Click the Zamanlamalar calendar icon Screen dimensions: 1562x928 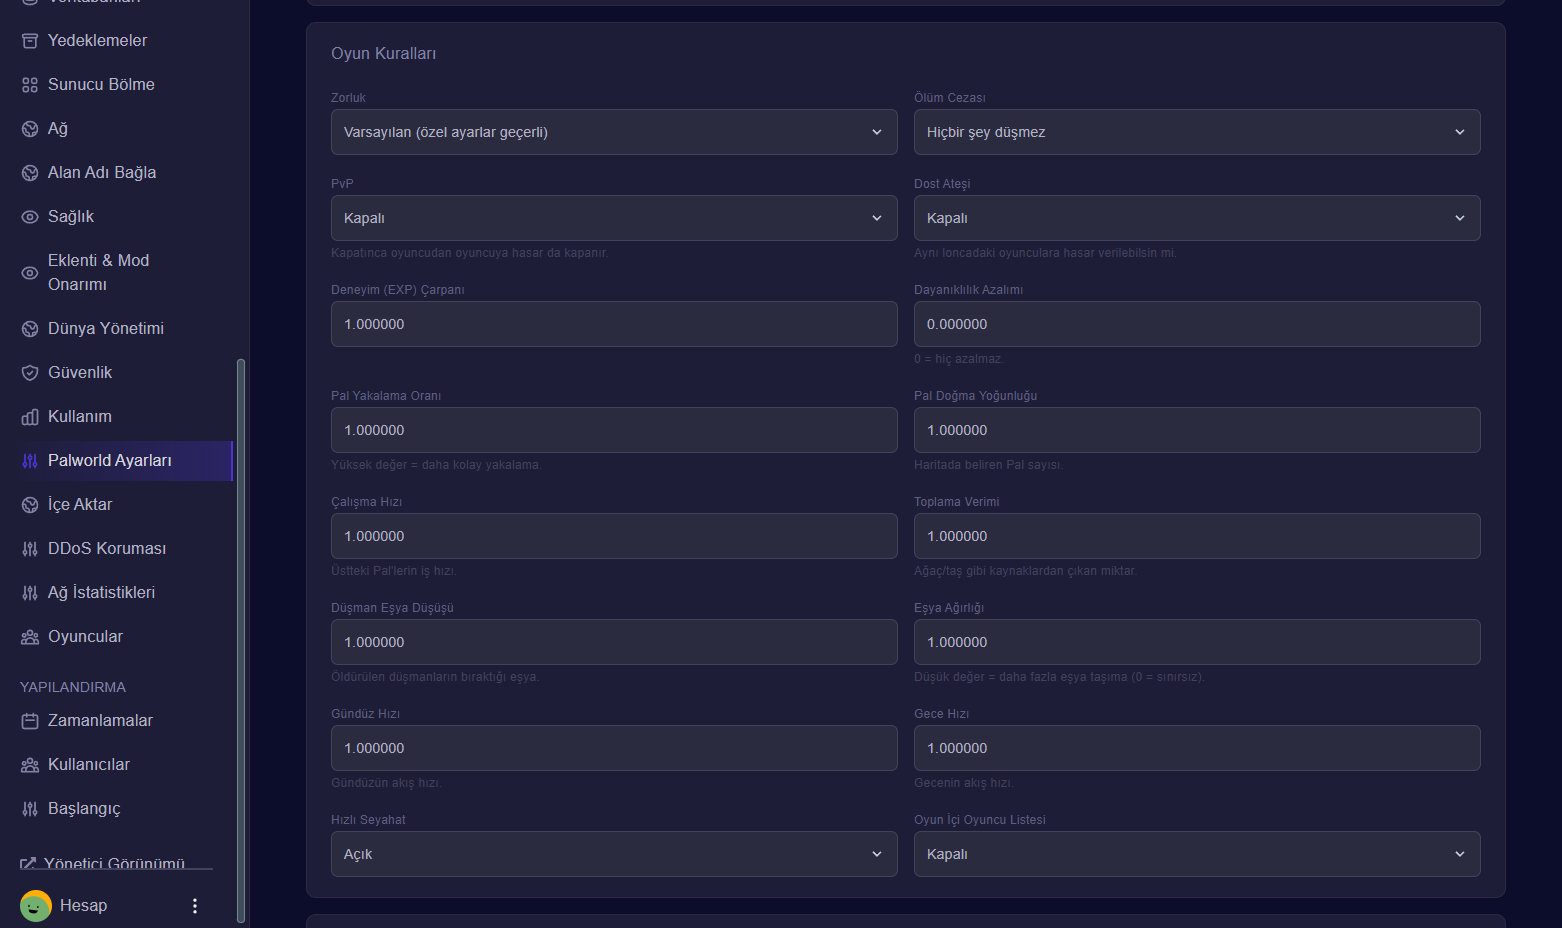click(30, 721)
